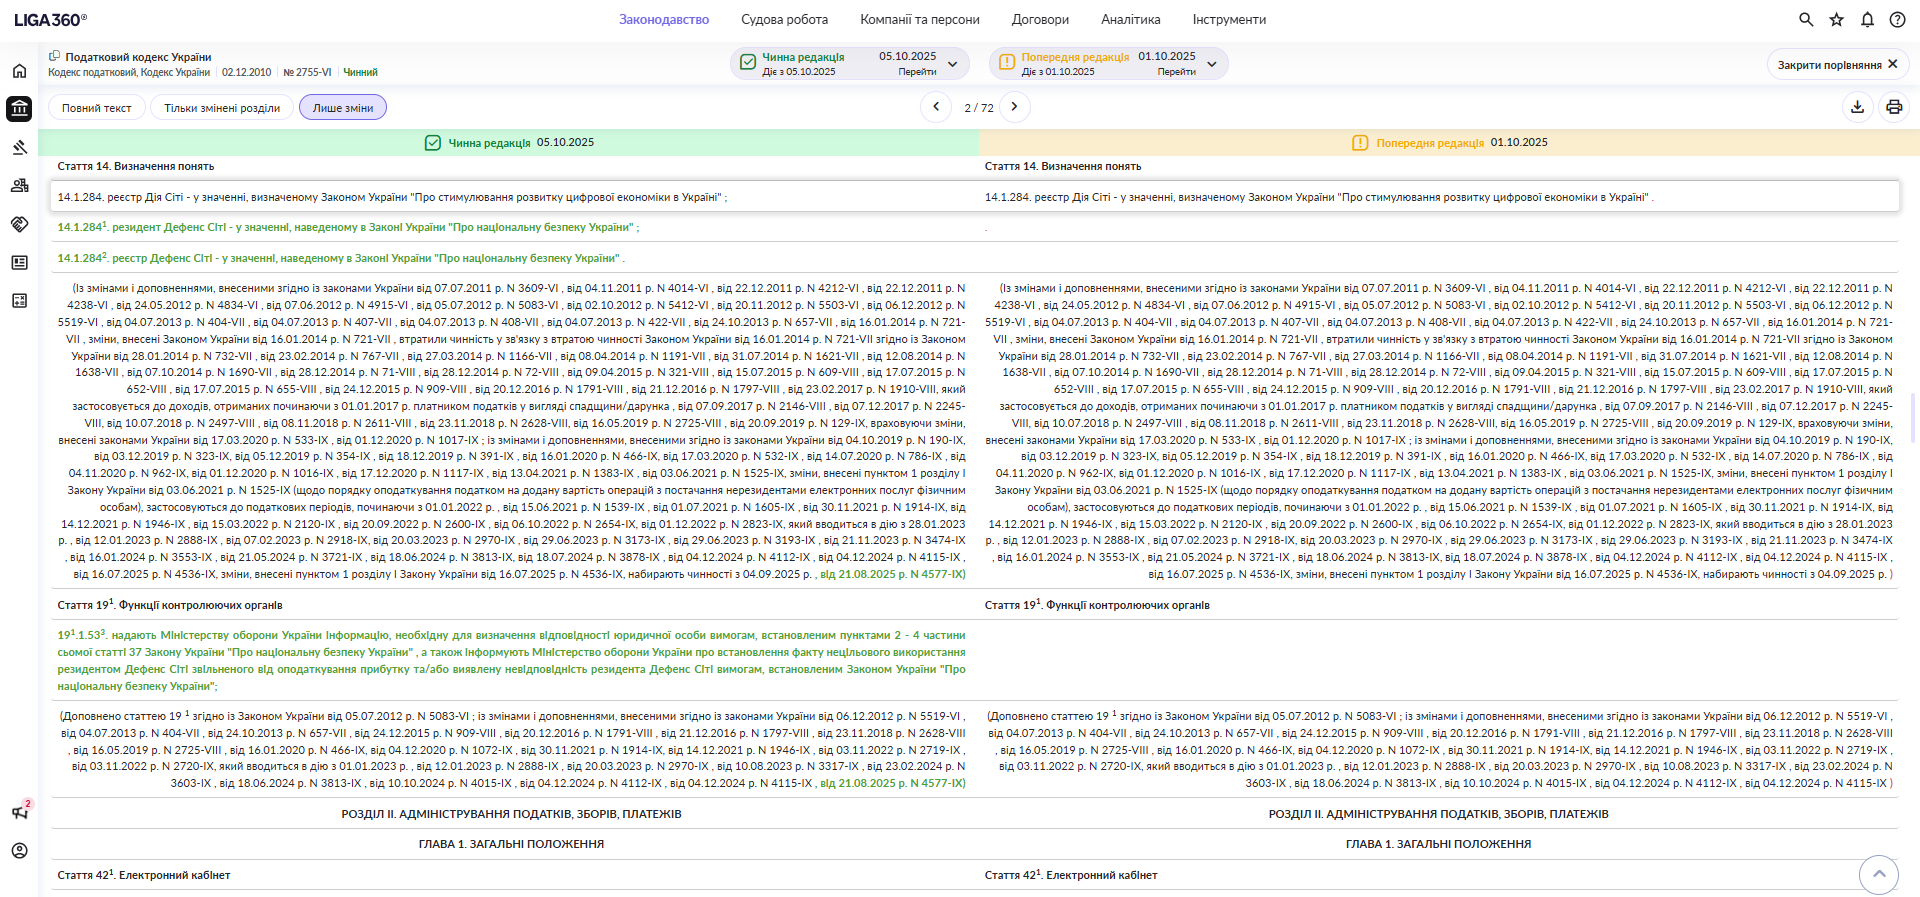Select 'Повний текст' view mode
The width and height of the screenshot is (1920, 897).
coord(97,108)
